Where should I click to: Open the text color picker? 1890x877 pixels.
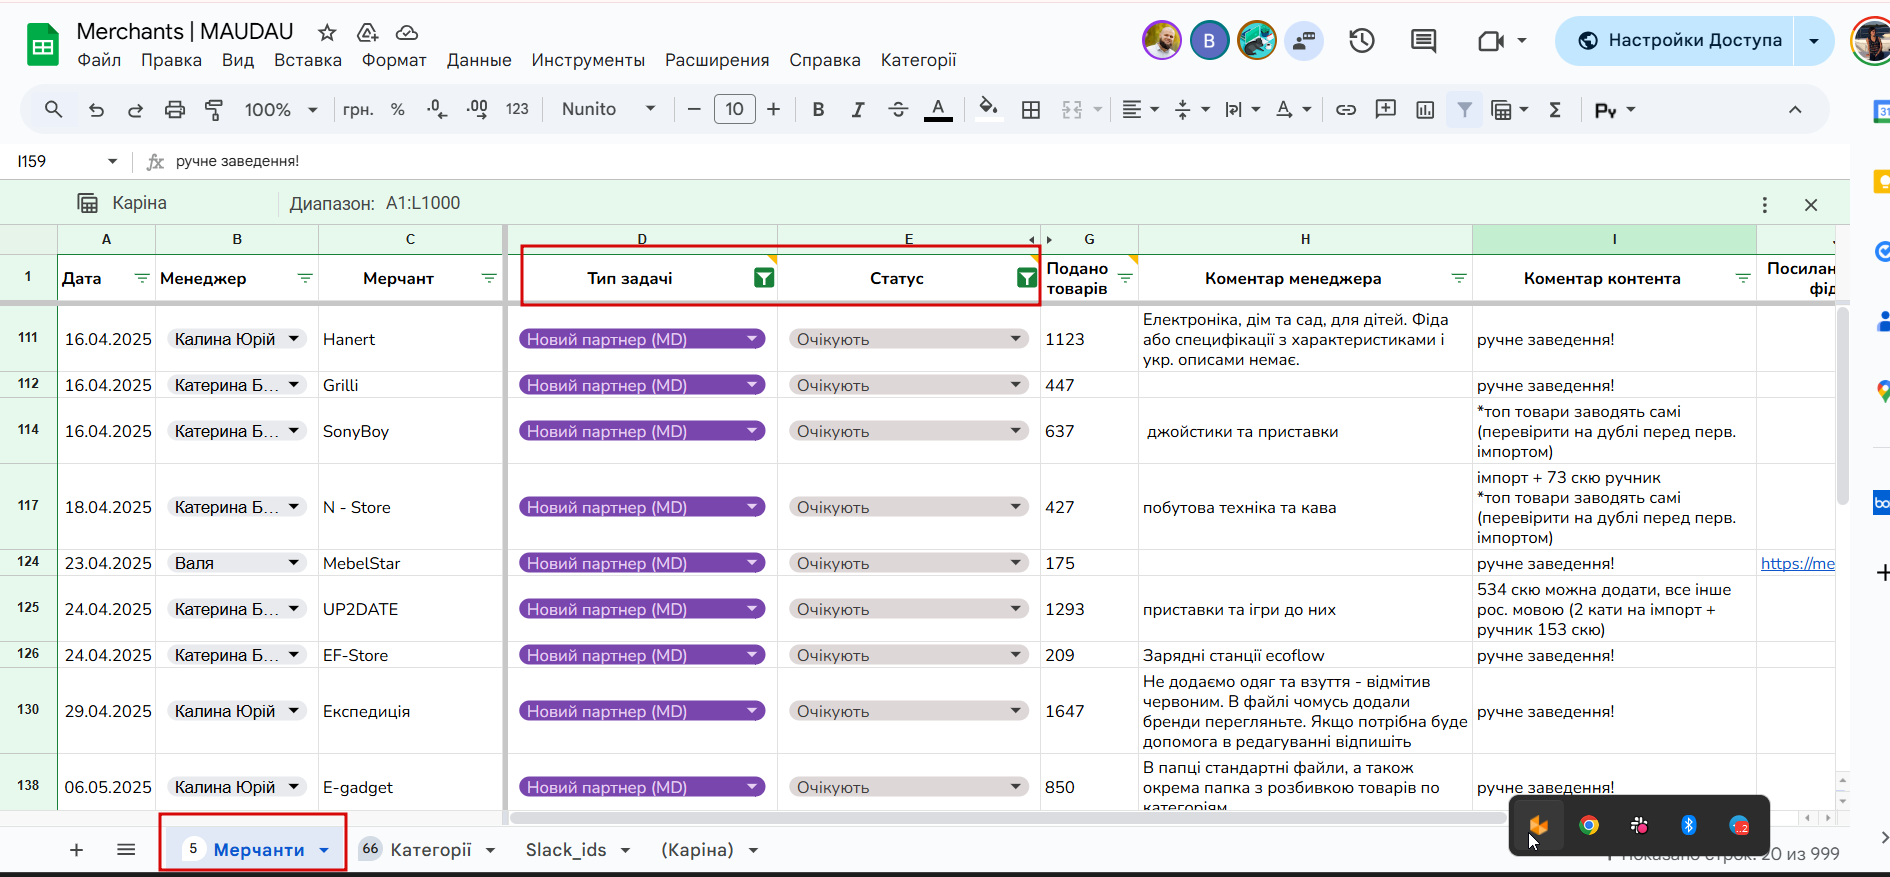coord(938,110)
